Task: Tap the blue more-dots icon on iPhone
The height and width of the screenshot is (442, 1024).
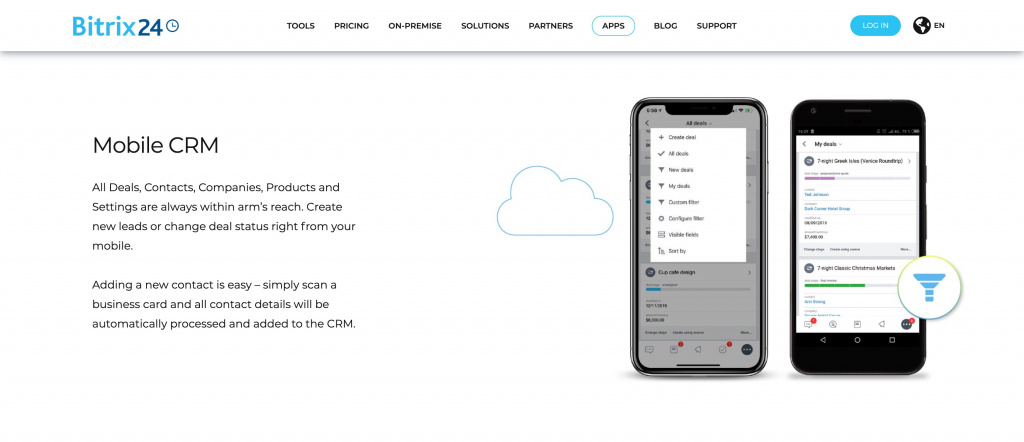Action: tap(746, 349)
